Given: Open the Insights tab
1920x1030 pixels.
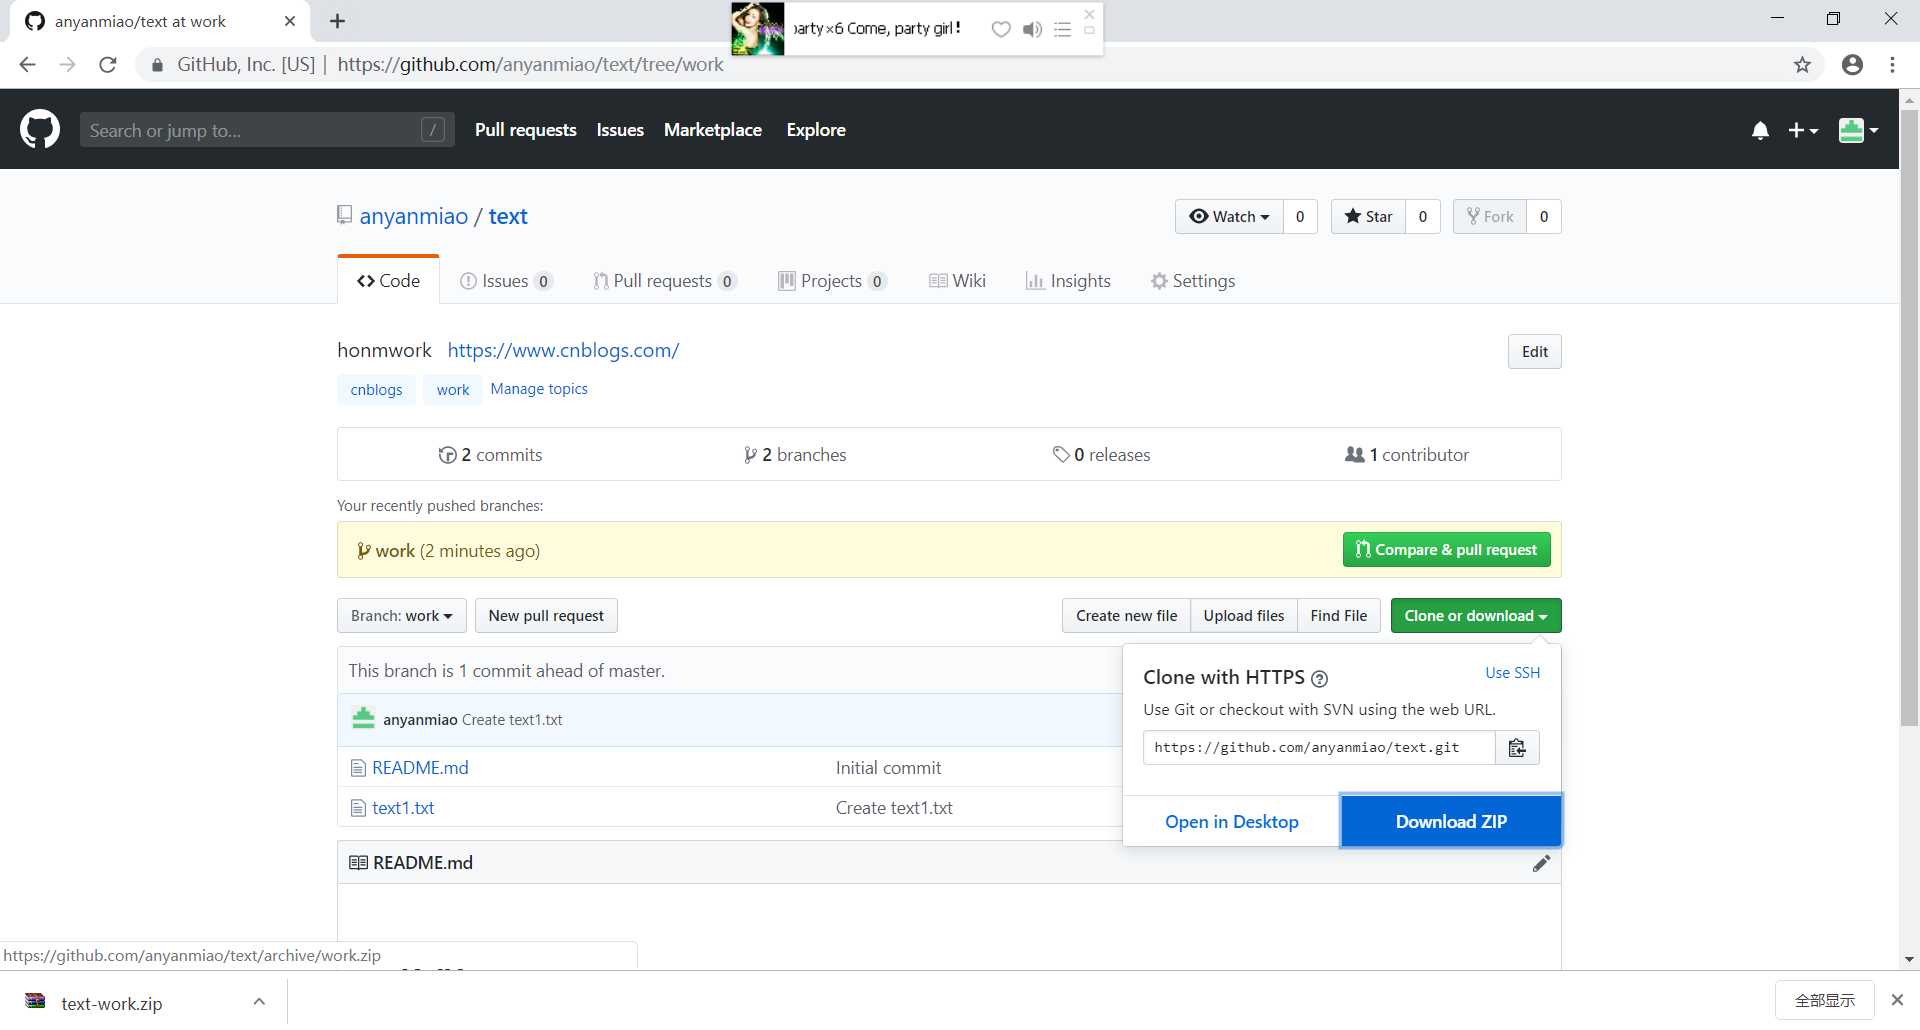Looking at the screenshot, I should coord(1068,281).
